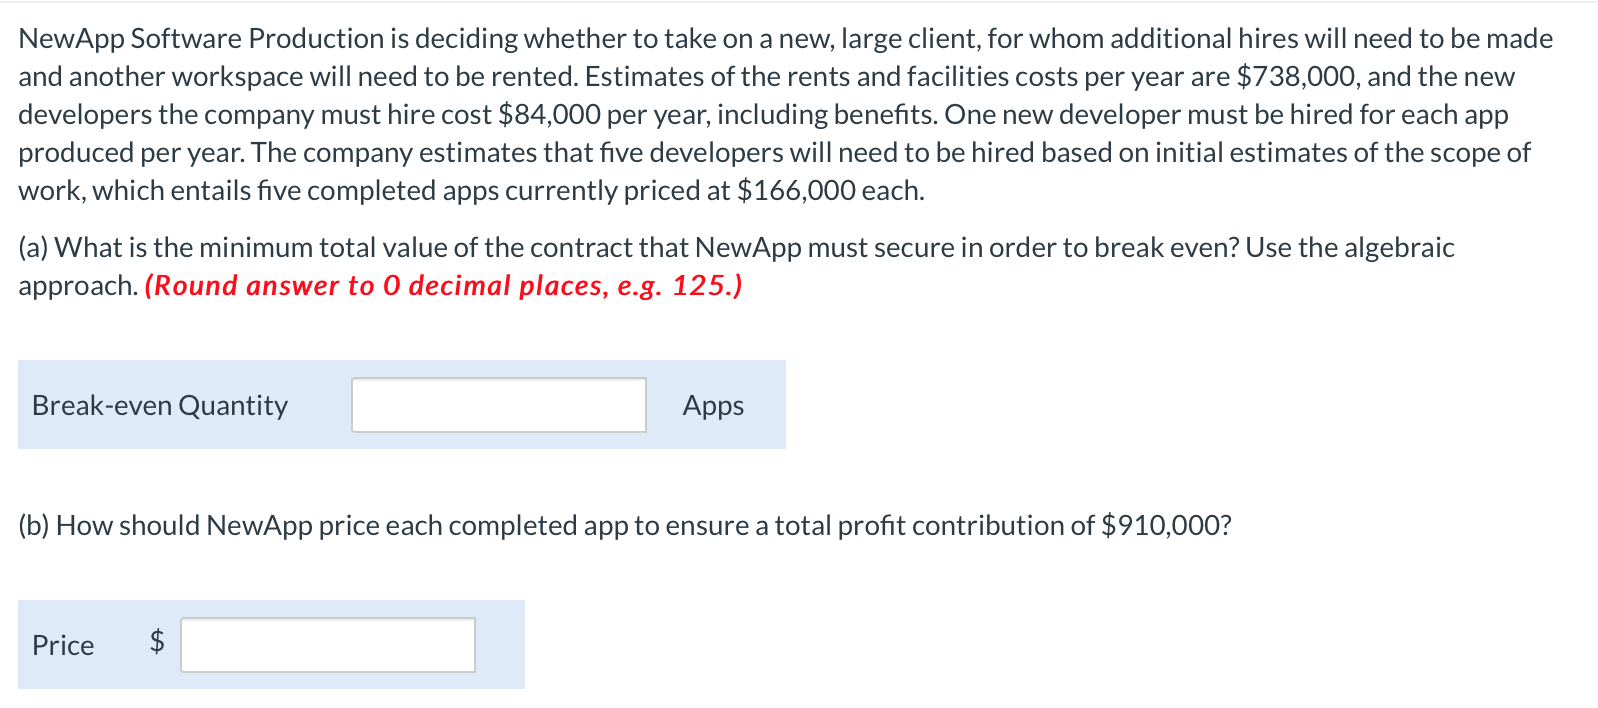Click inside the Break-even Quantity input box

click(x=497, y=404)
